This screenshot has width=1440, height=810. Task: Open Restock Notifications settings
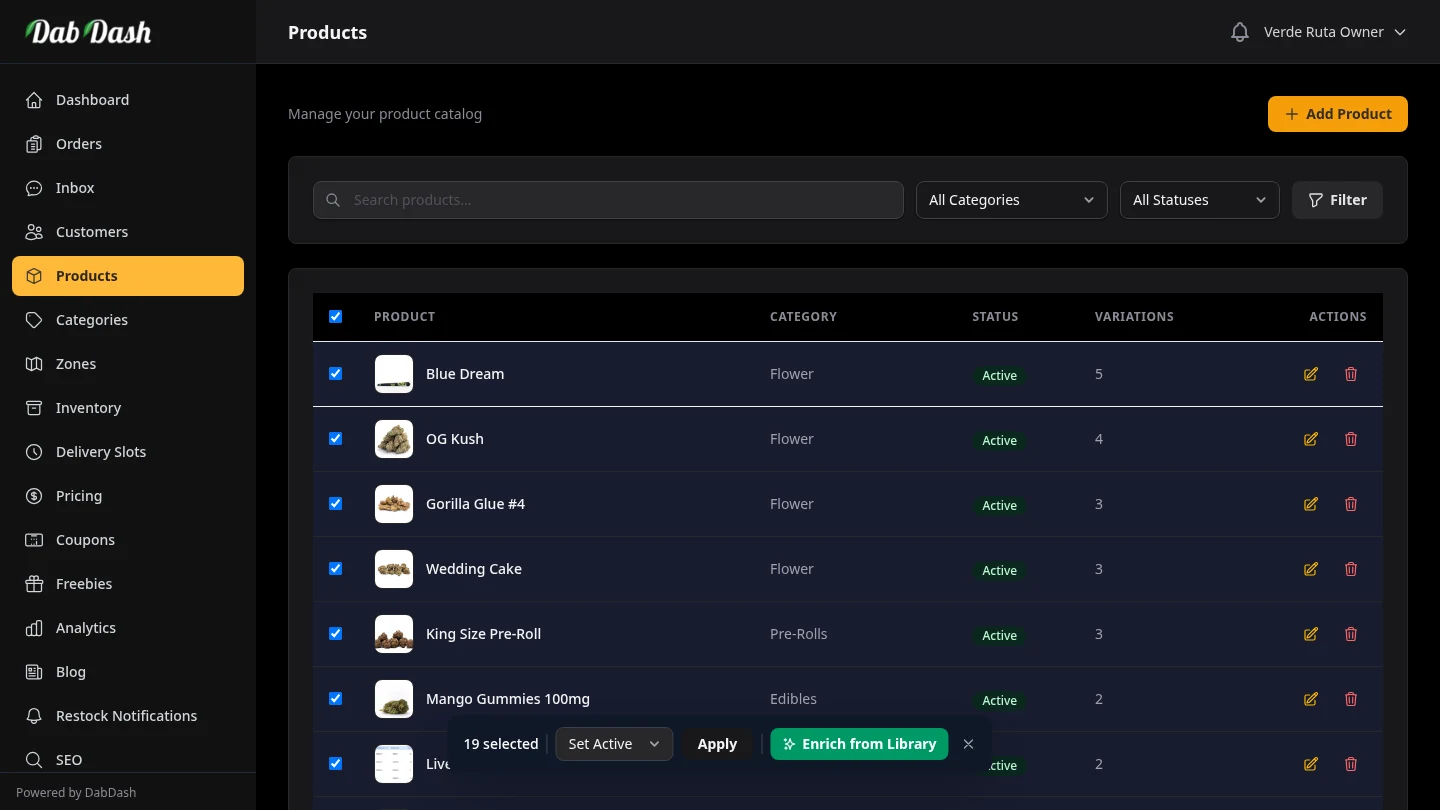(126, 716)
